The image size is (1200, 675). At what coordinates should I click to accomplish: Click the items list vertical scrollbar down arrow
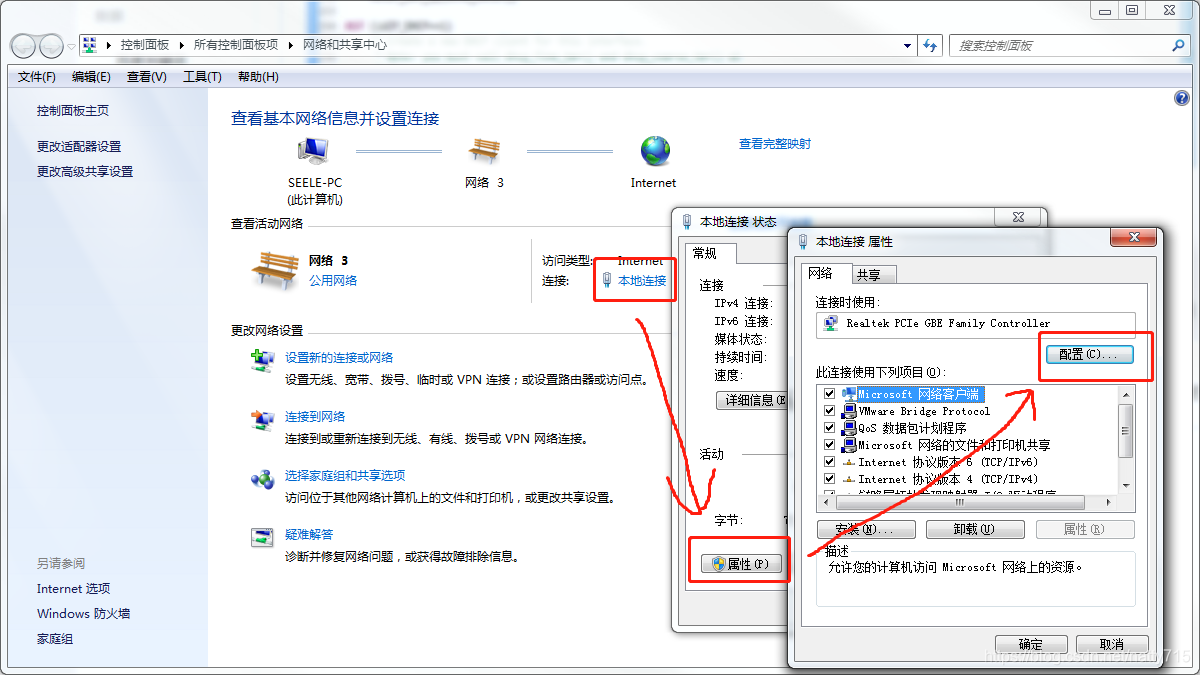click(1126, 486)
